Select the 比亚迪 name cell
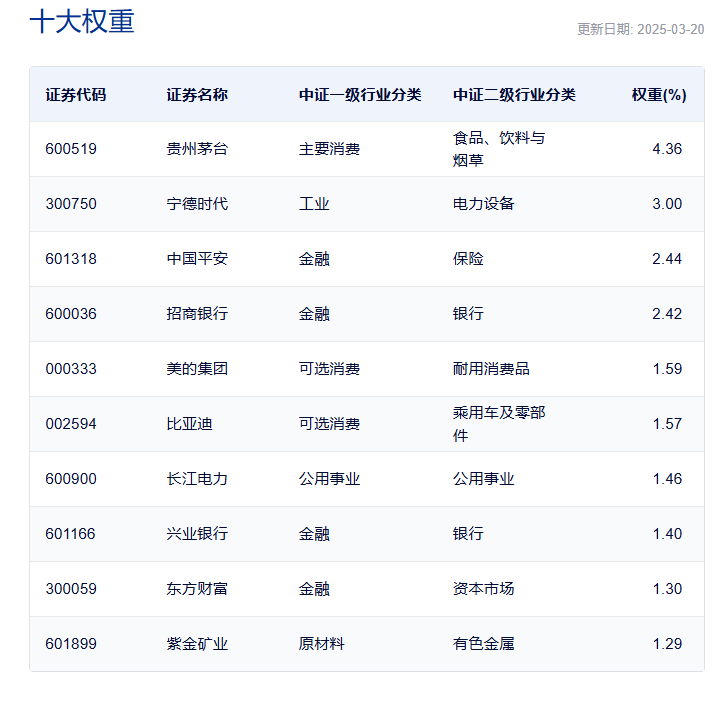Screen dimensions: 724x716 tap(189, 423)
